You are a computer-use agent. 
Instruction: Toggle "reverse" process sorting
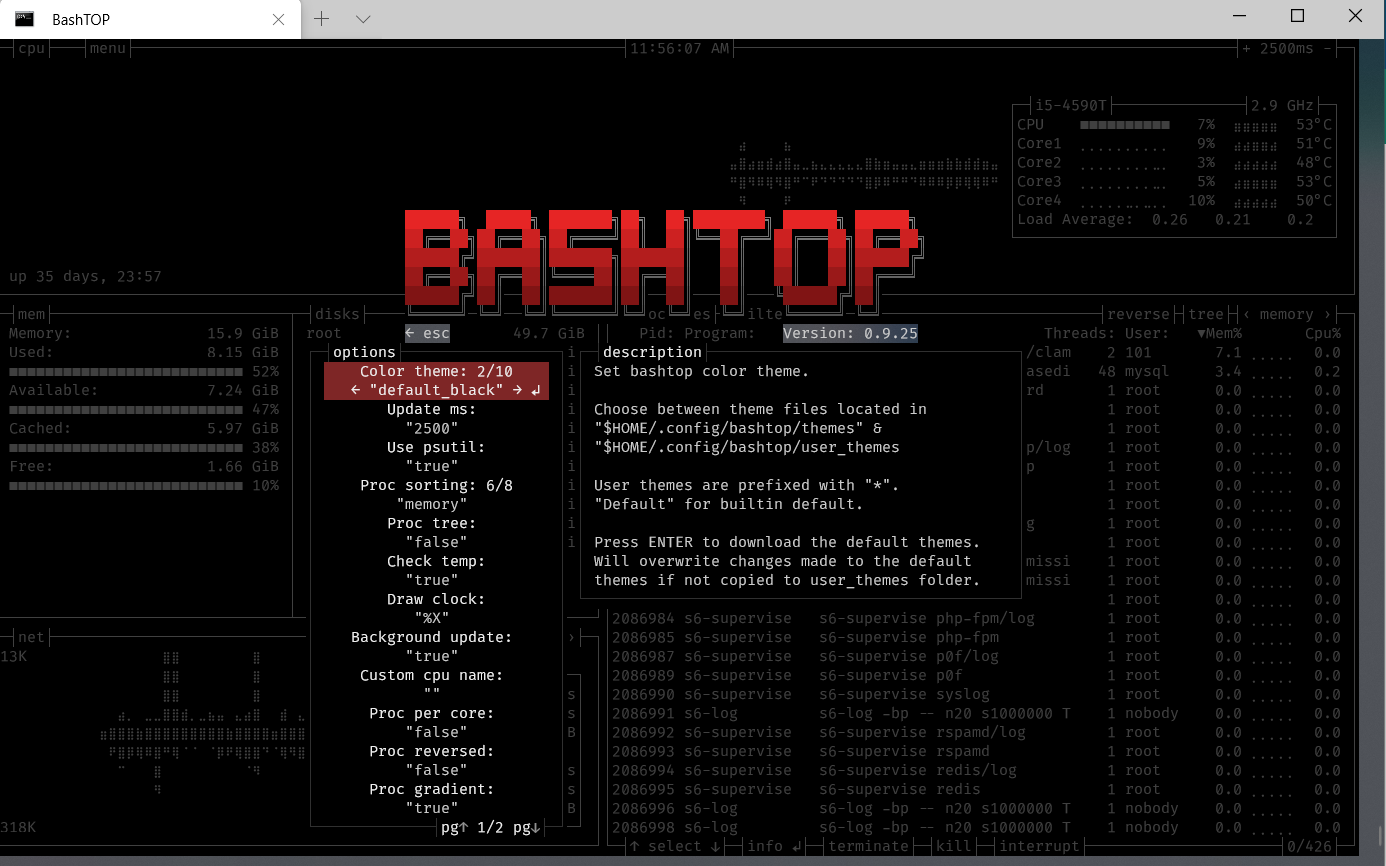coord(1139,314)
